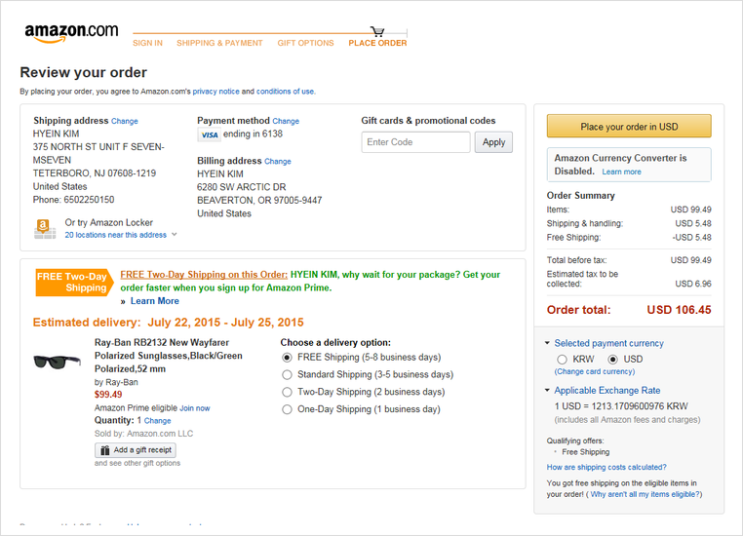
Task: Collapse the Applicable Exchange Rate section
Action: point(548,390)
